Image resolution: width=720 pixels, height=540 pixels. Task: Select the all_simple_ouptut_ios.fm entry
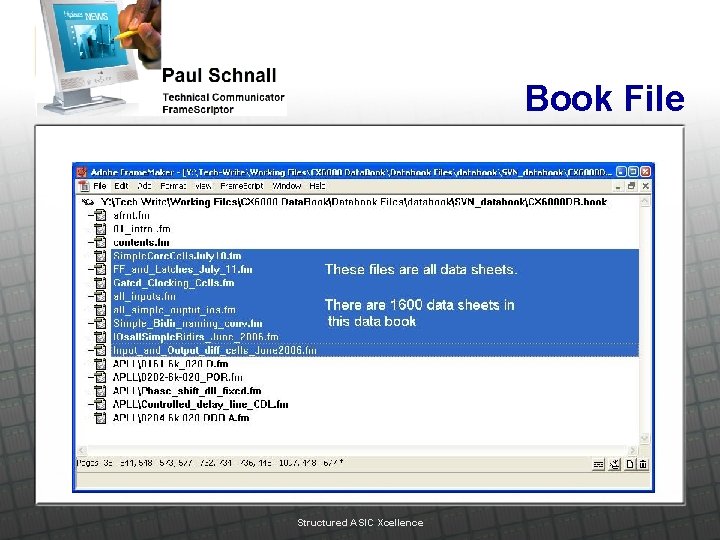tap(174, 310)
